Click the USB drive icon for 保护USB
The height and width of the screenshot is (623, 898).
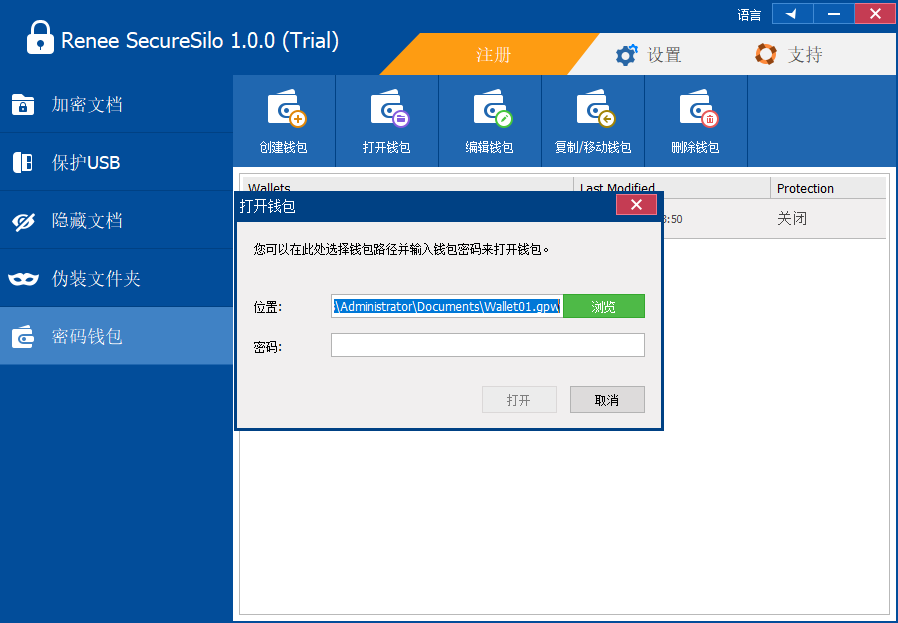[x=23, y=163]
